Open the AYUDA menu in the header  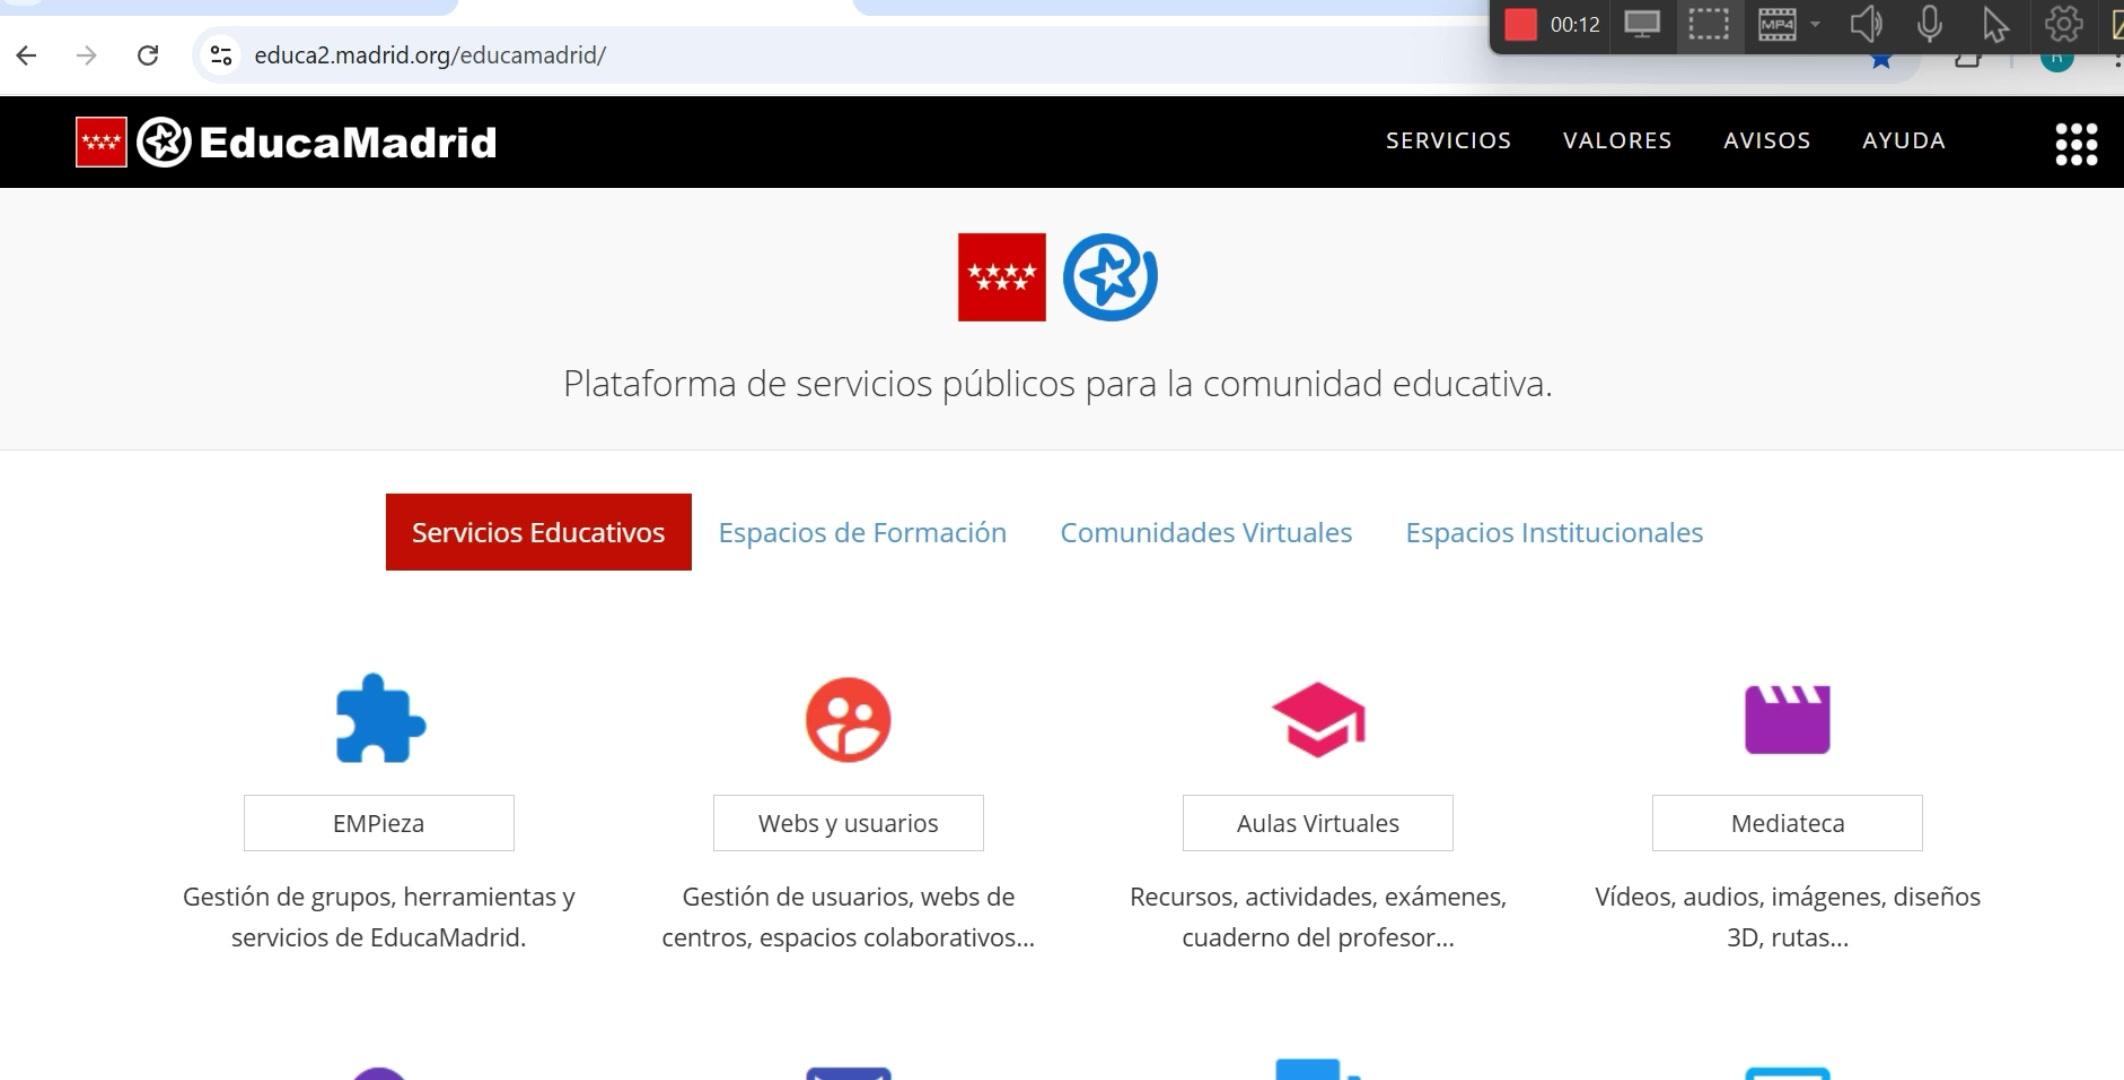[x=1903, y=141]
